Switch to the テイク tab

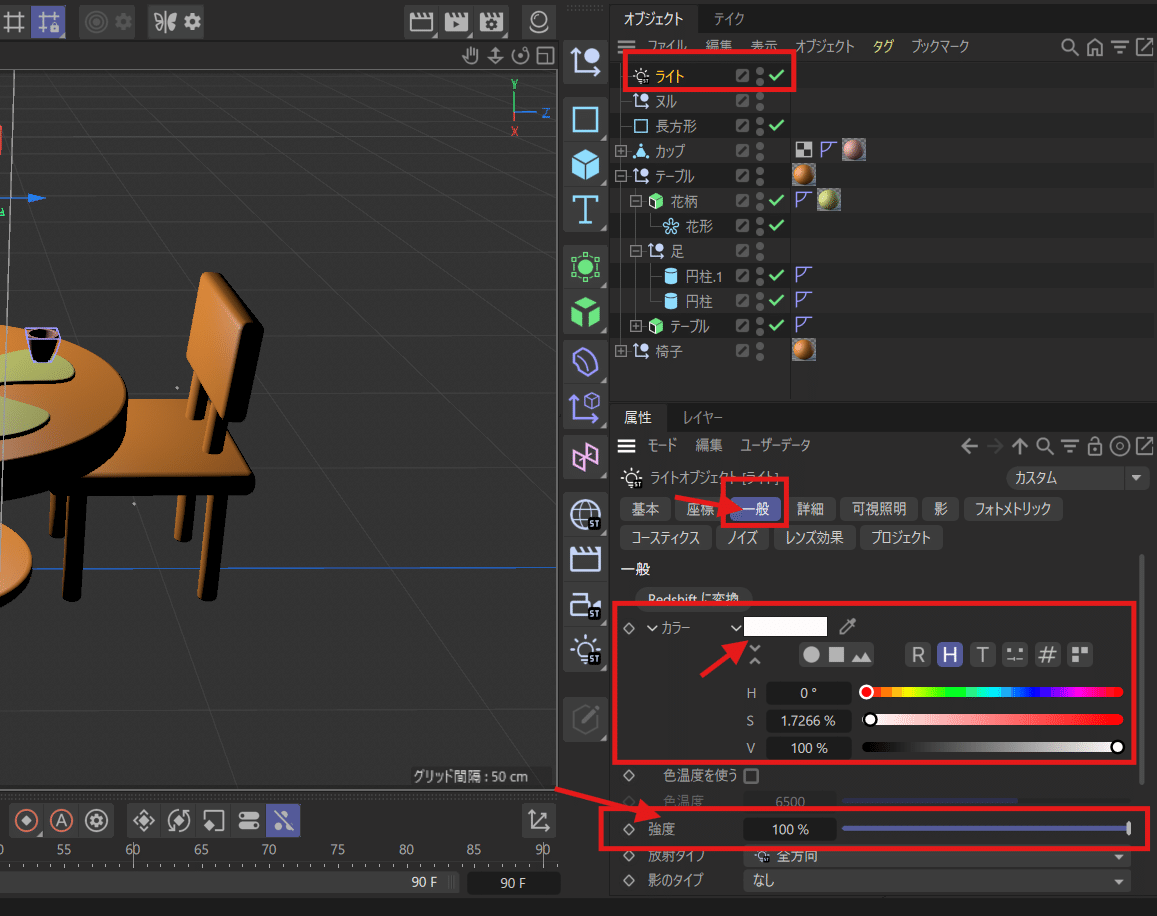point(728,19)
